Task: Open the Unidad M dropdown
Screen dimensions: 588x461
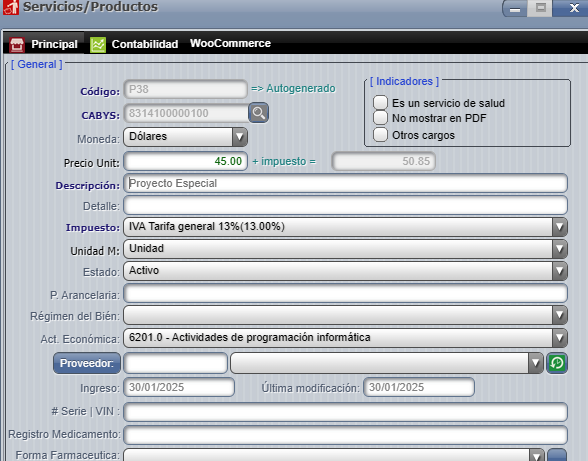Action: (x=345, y=249)
